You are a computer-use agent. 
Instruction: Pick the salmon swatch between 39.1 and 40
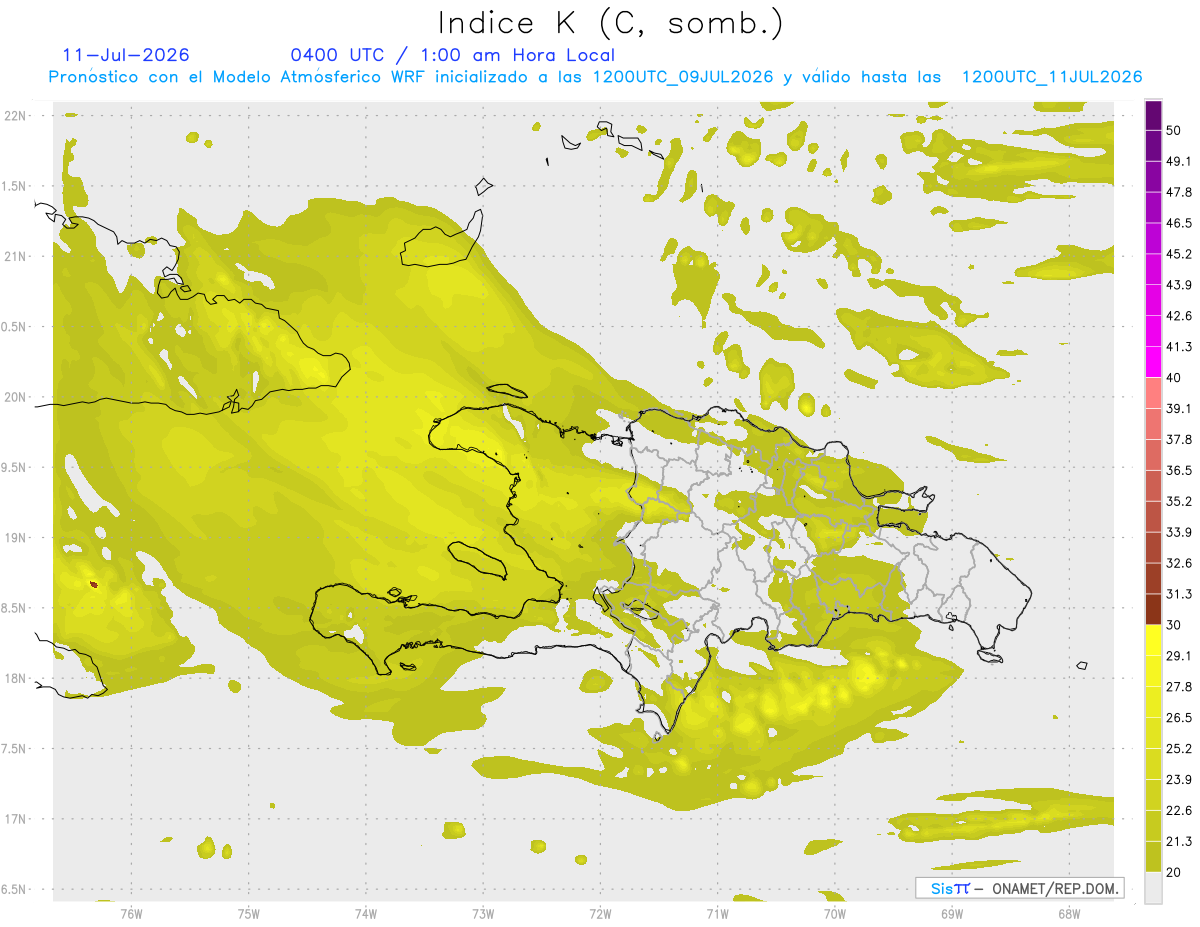(1153, 393)
